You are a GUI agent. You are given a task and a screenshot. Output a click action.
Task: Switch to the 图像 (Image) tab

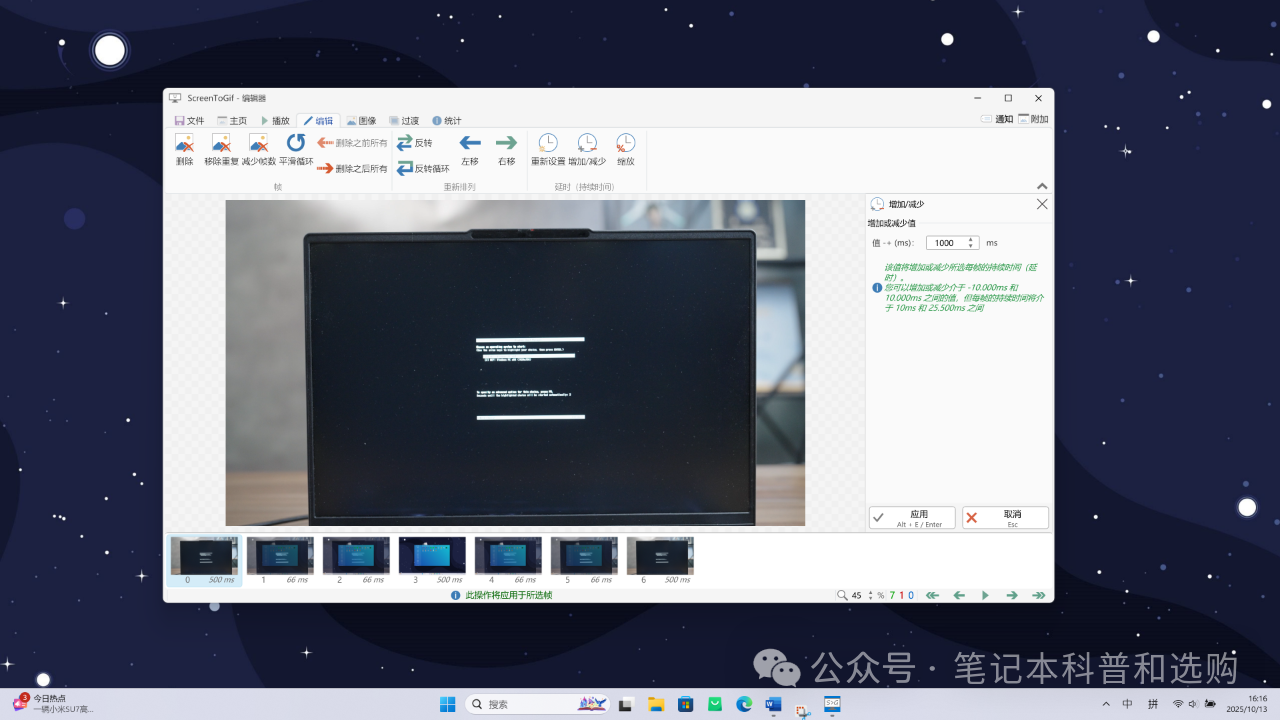tap(361, 120)
